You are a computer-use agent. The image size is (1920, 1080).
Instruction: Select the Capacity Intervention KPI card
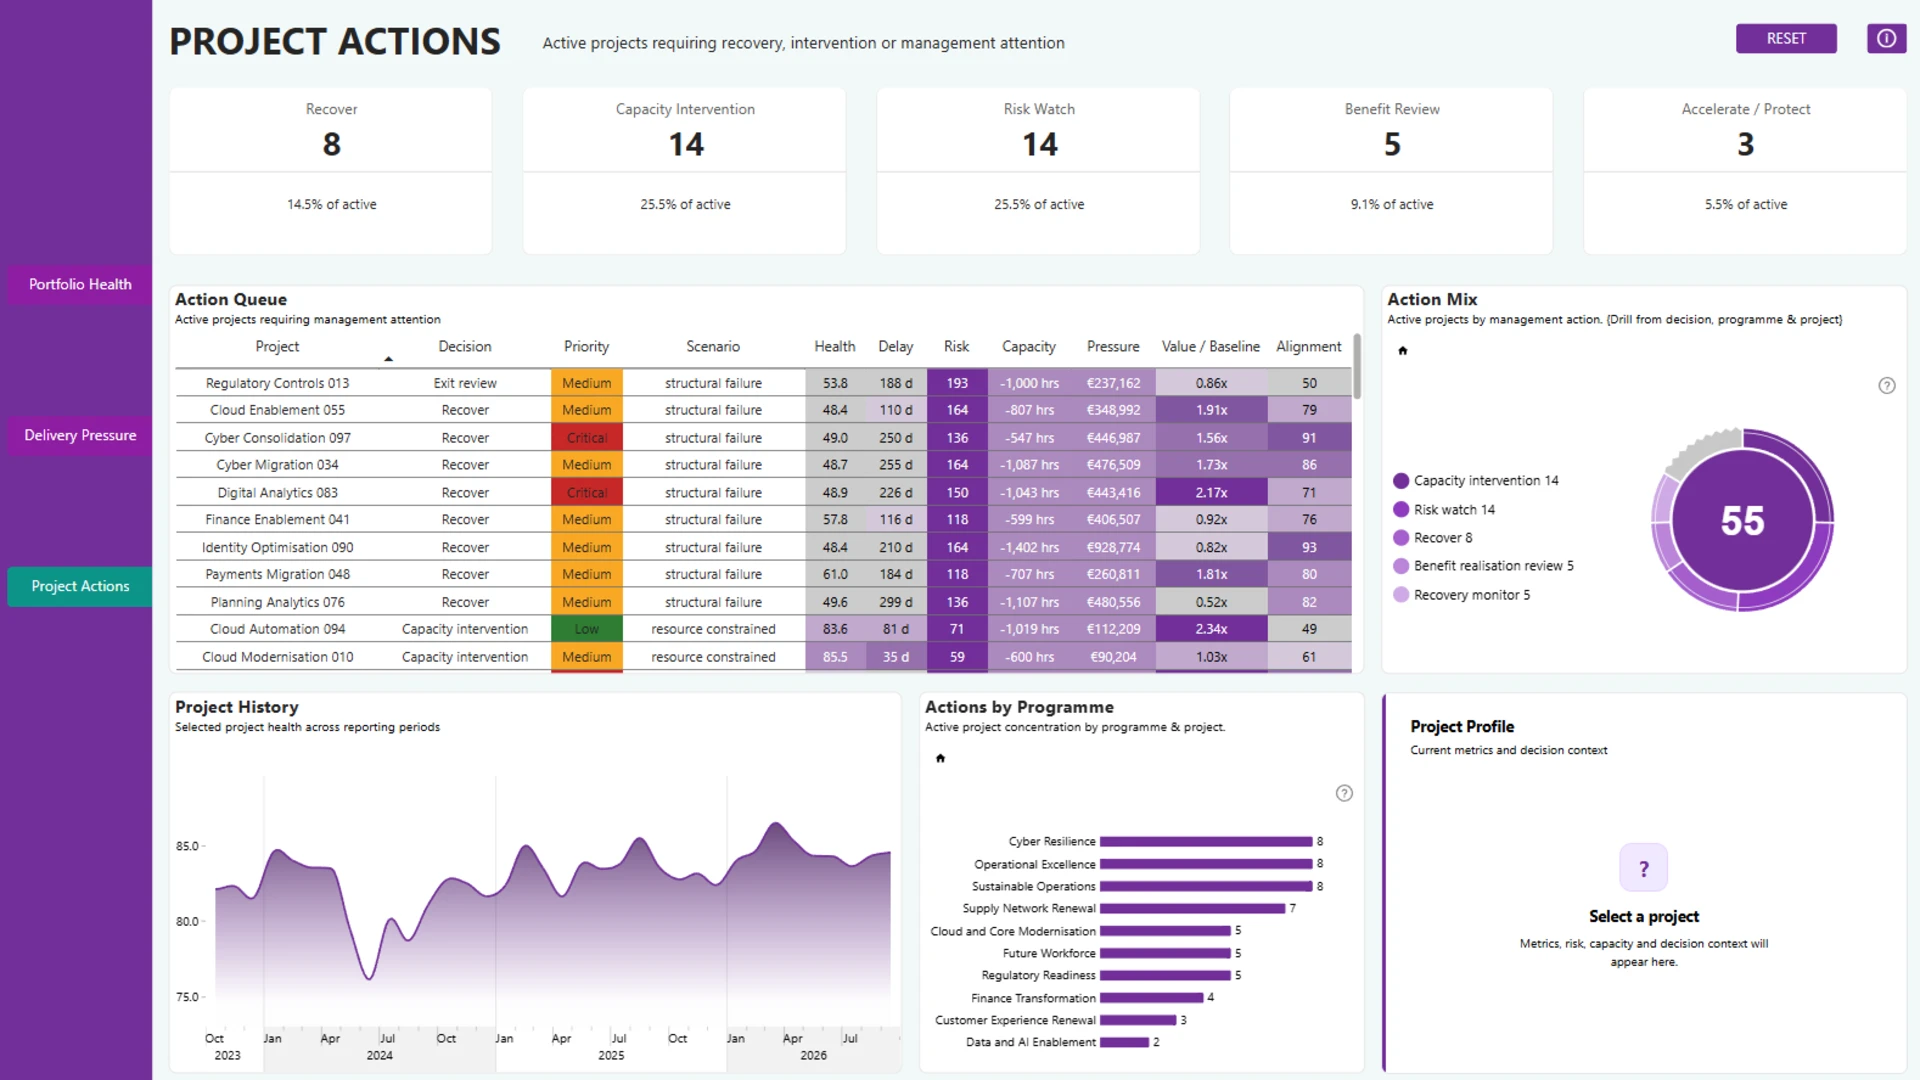click(685, 170)
